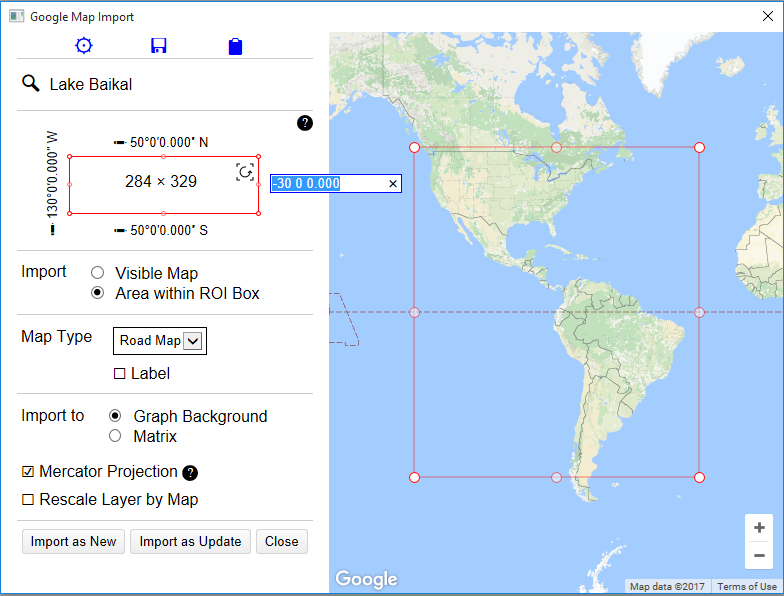Image resolution: width=784 pixels, height=596 pixels.
Task: Click the blue clipboard paste icon
Action: [235, 46]
